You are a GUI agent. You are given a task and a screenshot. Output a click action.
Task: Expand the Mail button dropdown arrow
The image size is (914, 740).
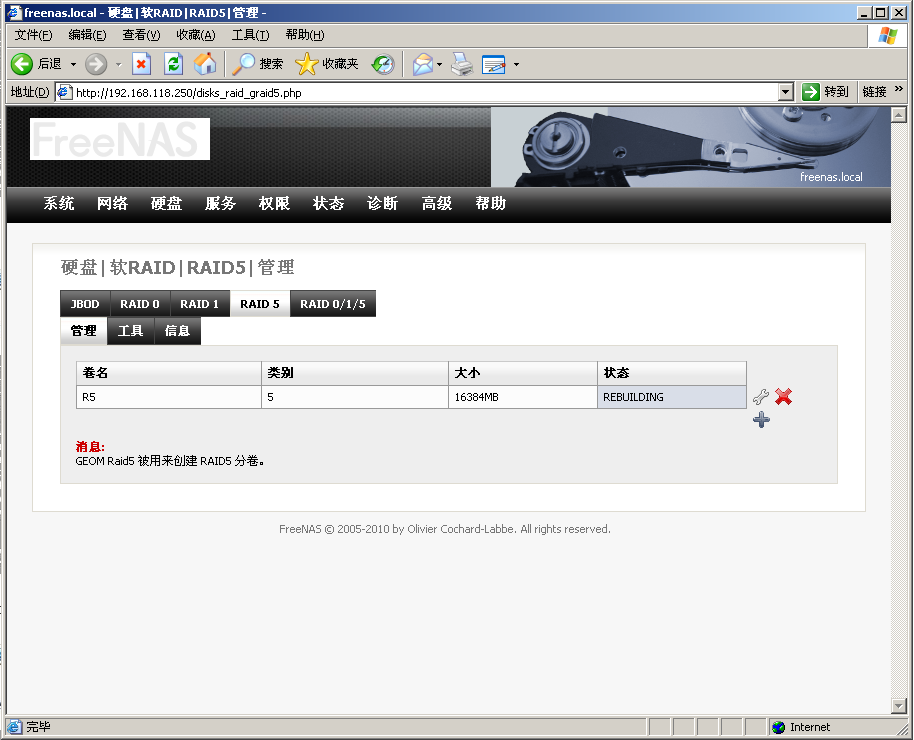click(440, 64)
